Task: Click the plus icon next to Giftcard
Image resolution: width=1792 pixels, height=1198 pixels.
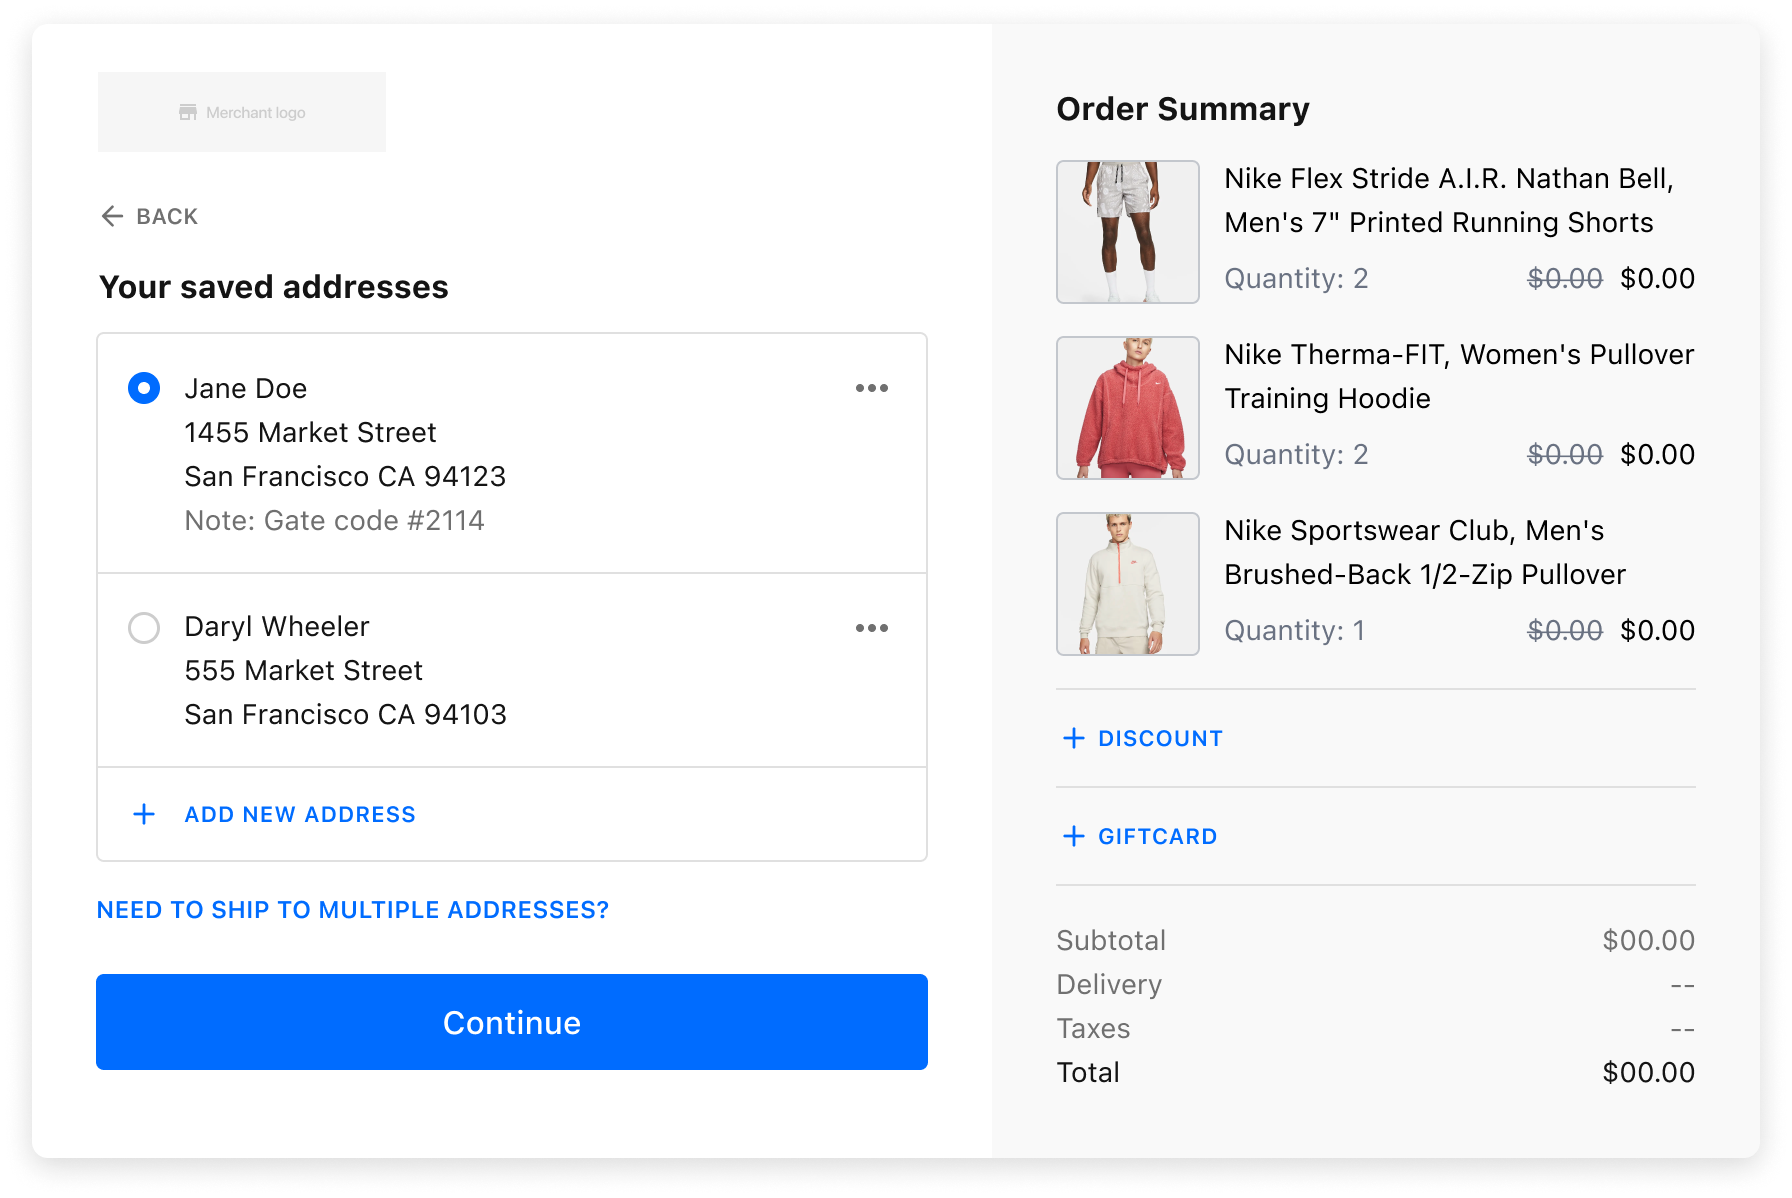Action: (x=1073, y=836)
